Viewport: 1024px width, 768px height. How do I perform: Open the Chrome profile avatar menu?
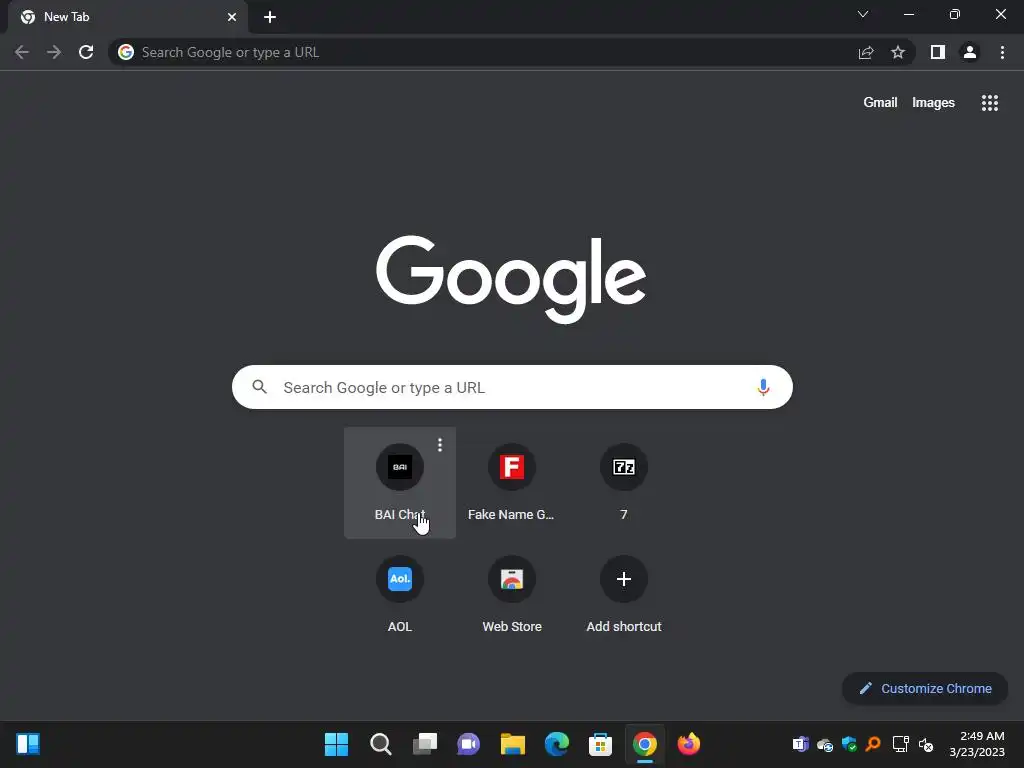coord(970,52)
